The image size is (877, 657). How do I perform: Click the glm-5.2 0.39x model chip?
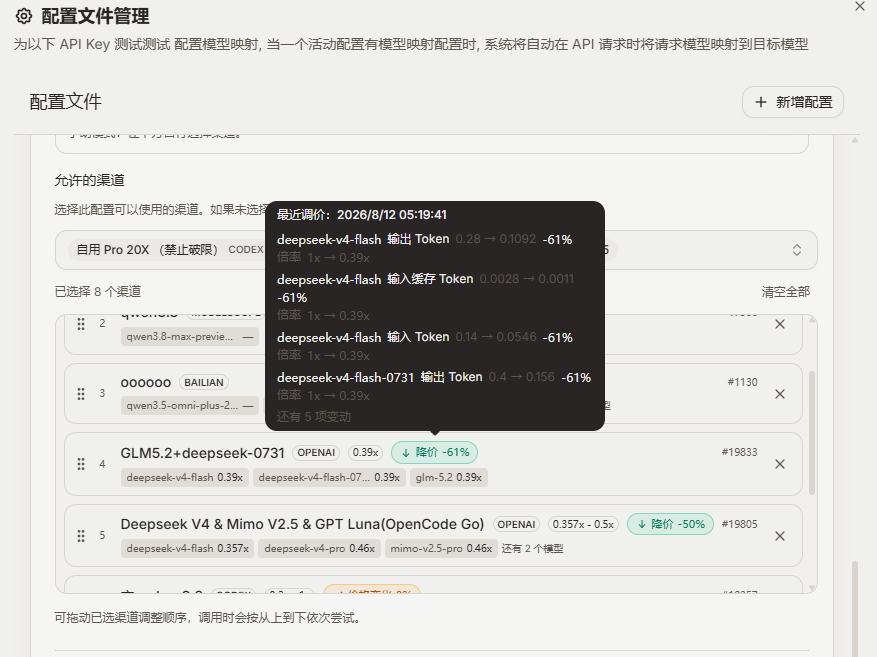click(x=449, y=478)
